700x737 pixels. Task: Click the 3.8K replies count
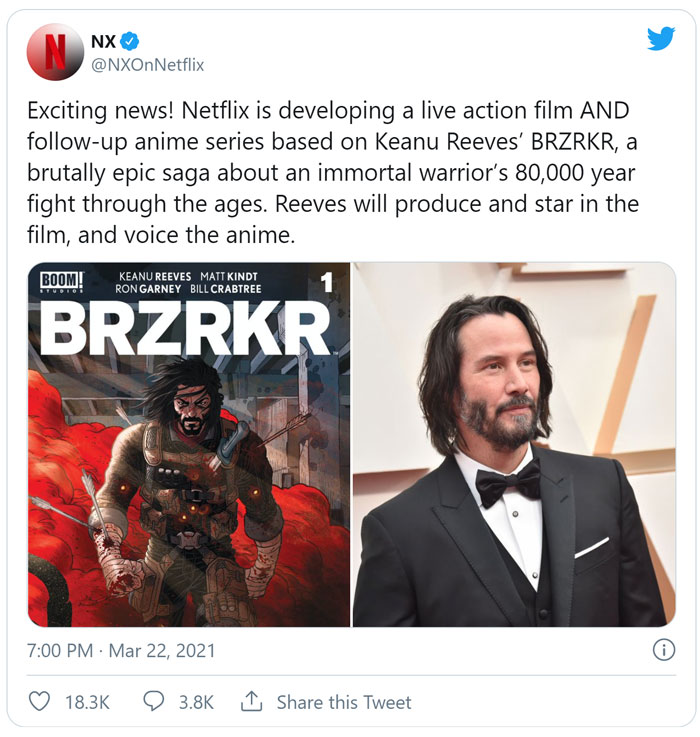tap(196, 702)
